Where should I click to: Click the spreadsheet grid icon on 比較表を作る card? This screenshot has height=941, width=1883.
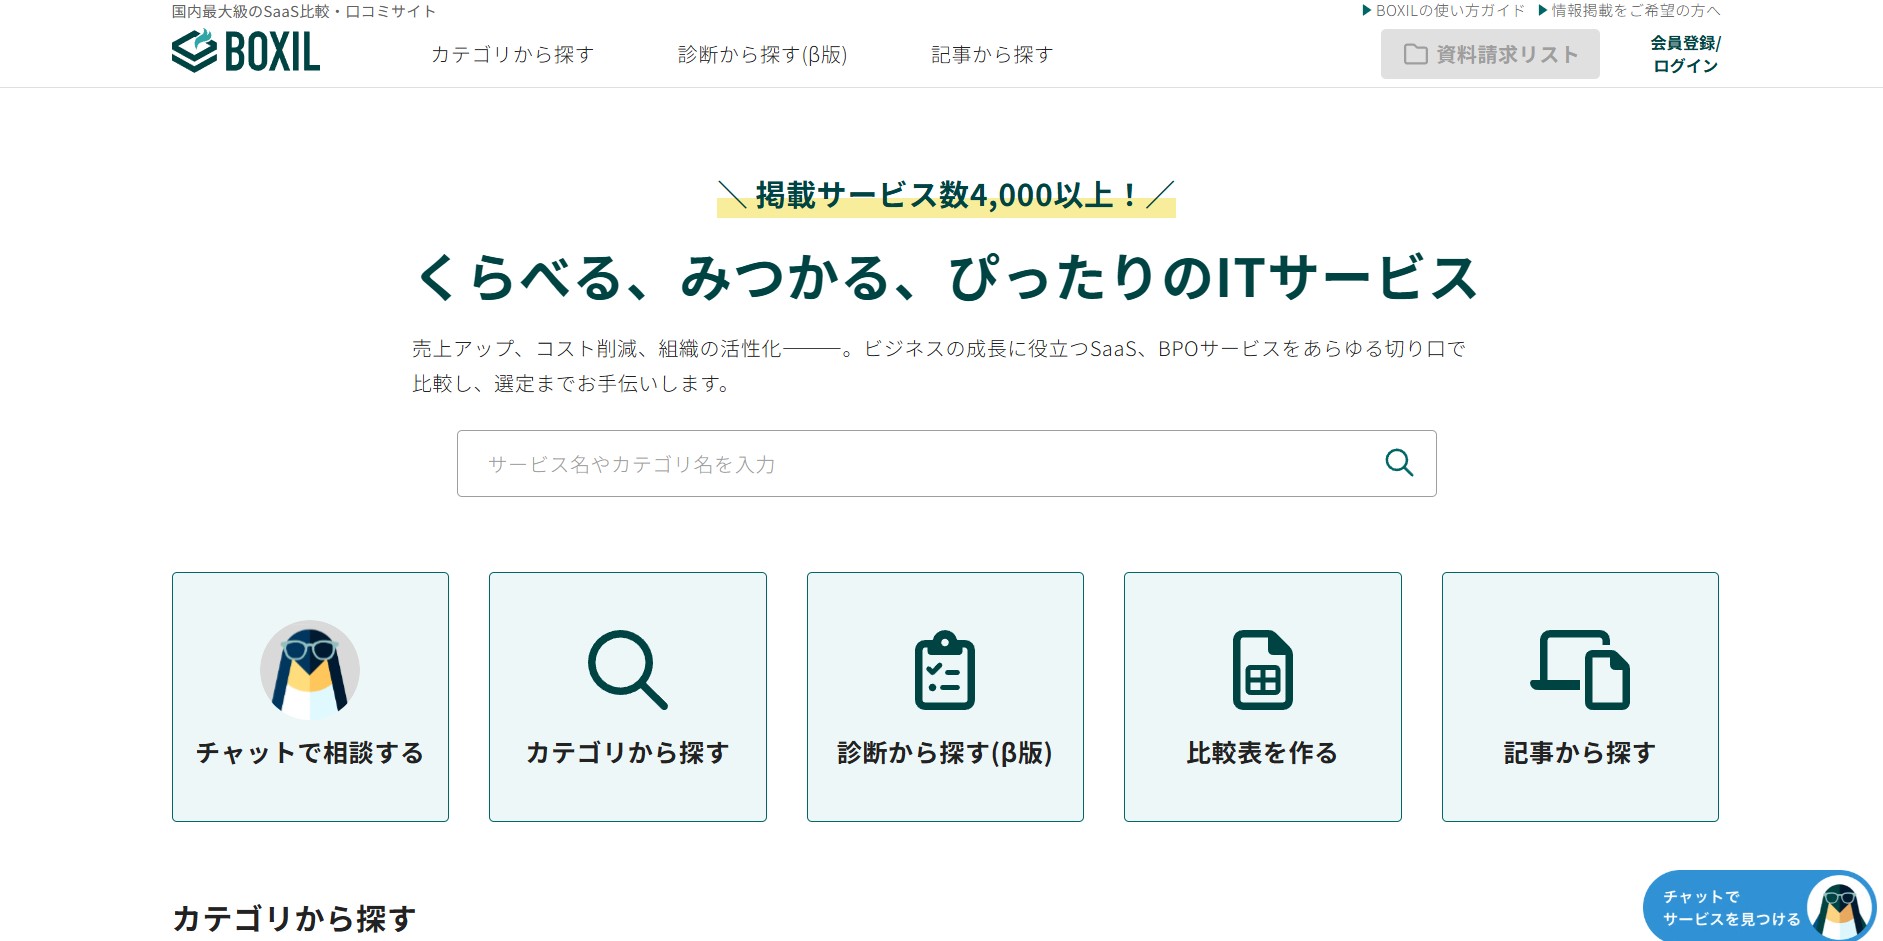click(x=1262, y=670)
